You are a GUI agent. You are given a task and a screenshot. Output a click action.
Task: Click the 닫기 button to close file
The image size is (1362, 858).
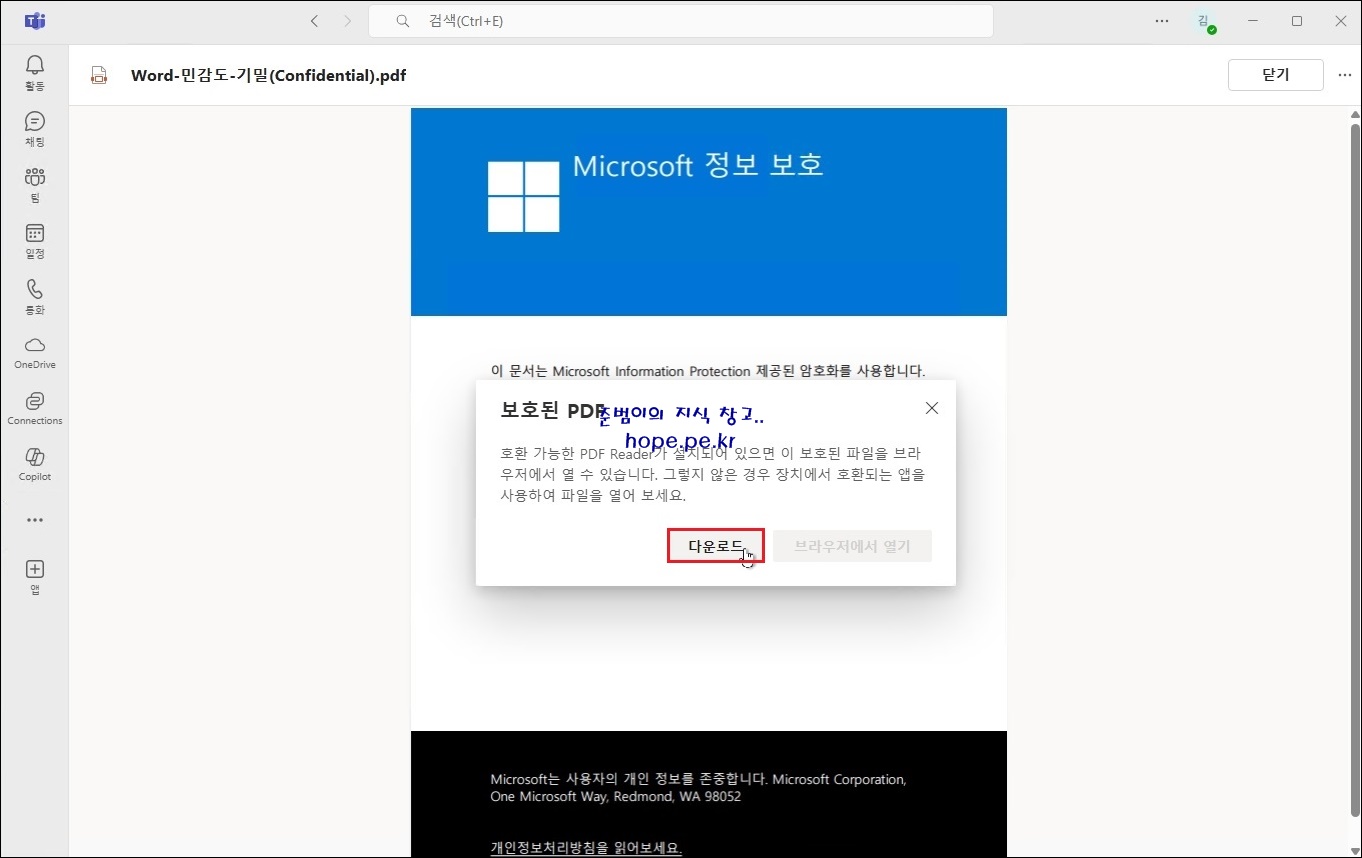1275,75
